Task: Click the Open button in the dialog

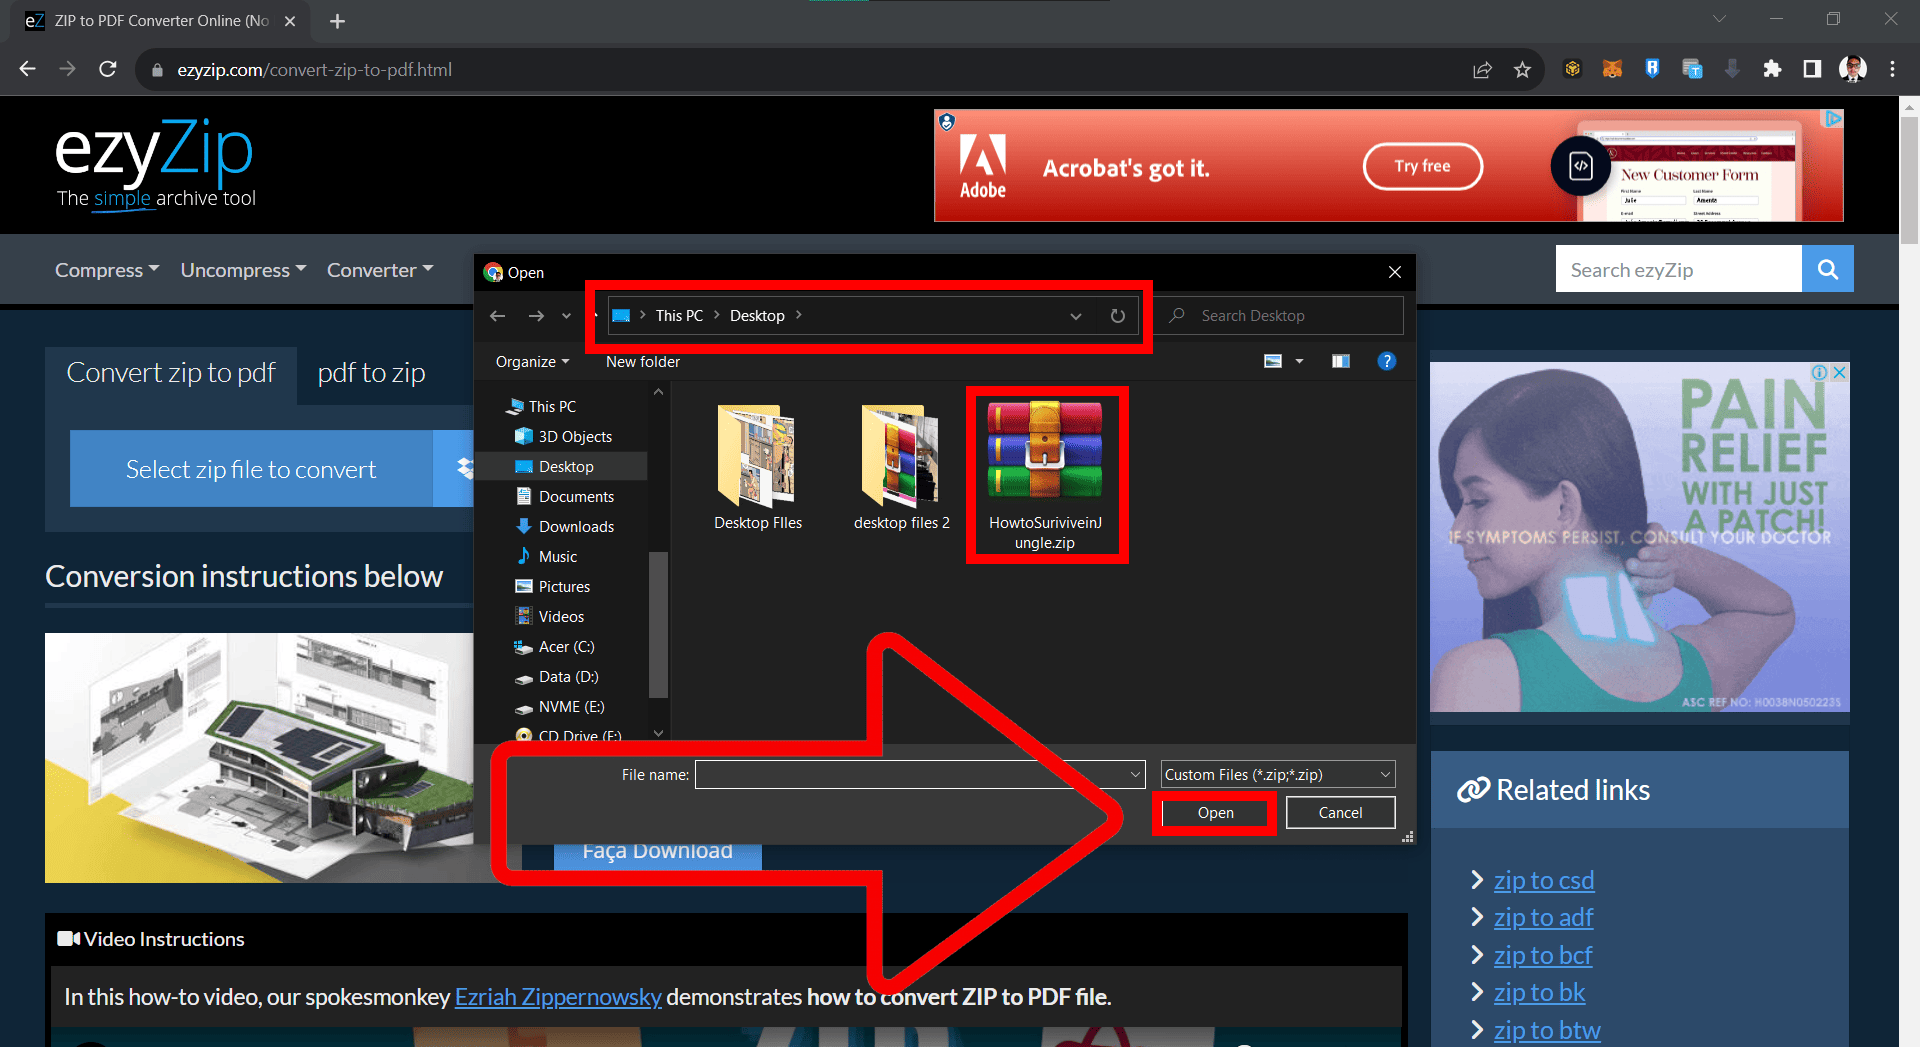Action: [1214, 812]
